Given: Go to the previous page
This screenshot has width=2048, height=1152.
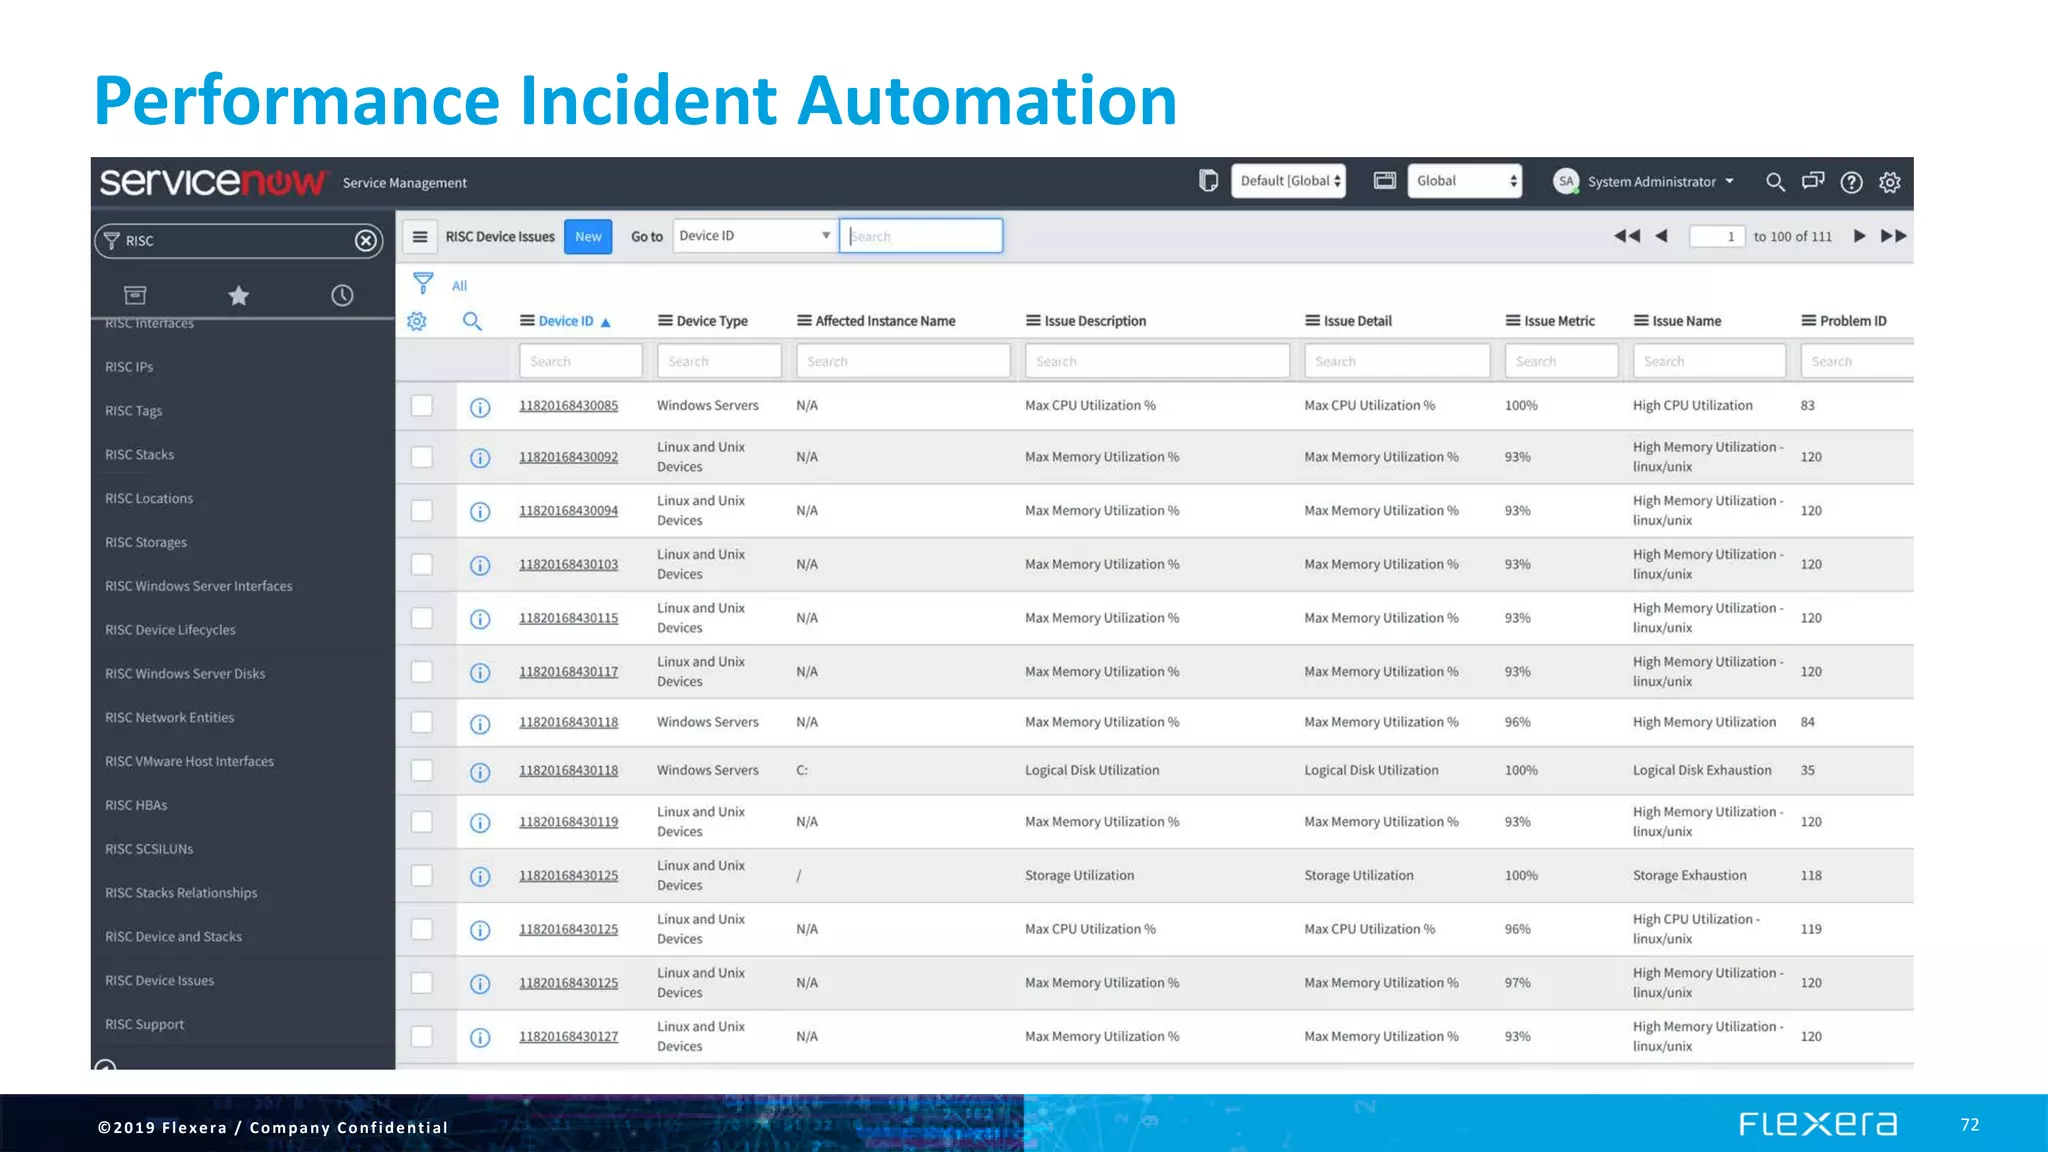Looking at the screenshot, I should 1661,236.
